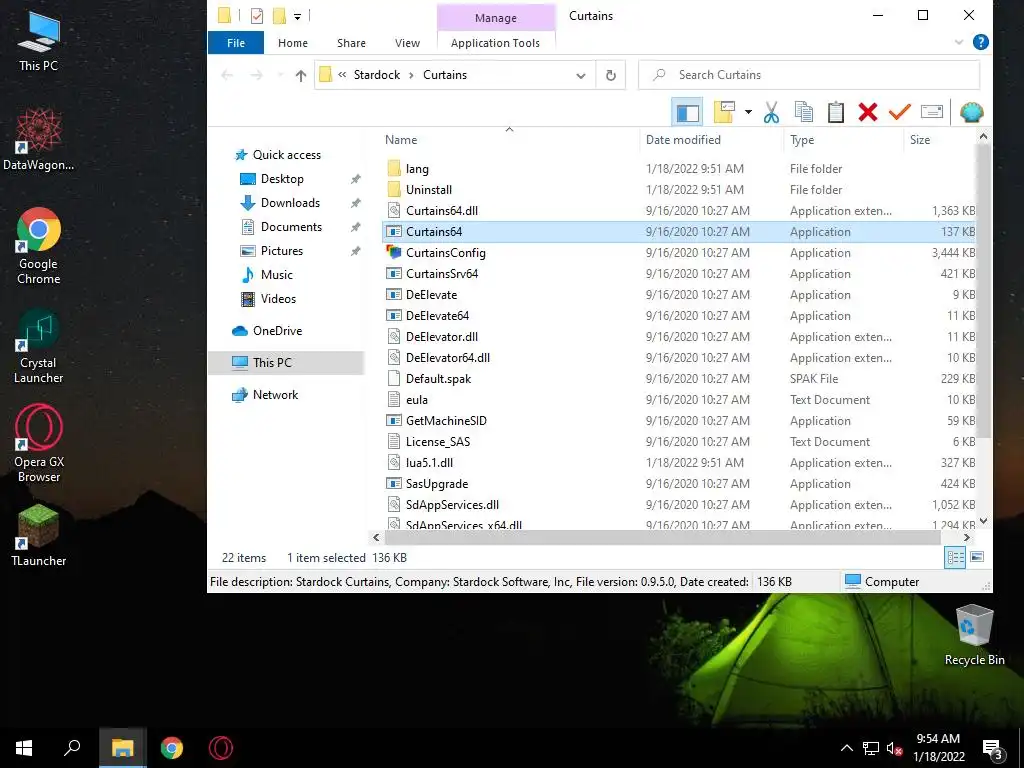Viewport: 1024px width, 768px height.
Task: Go up one folder level
Action: click(300, 75)
